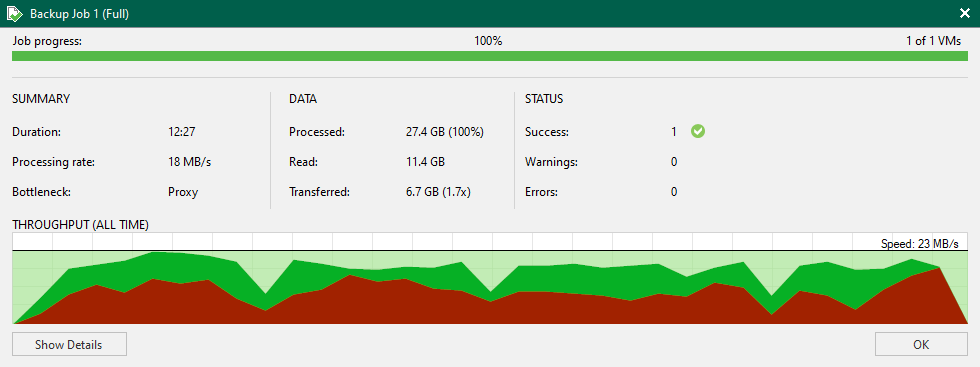Click the green success checkmark icon

coord(698,131)
